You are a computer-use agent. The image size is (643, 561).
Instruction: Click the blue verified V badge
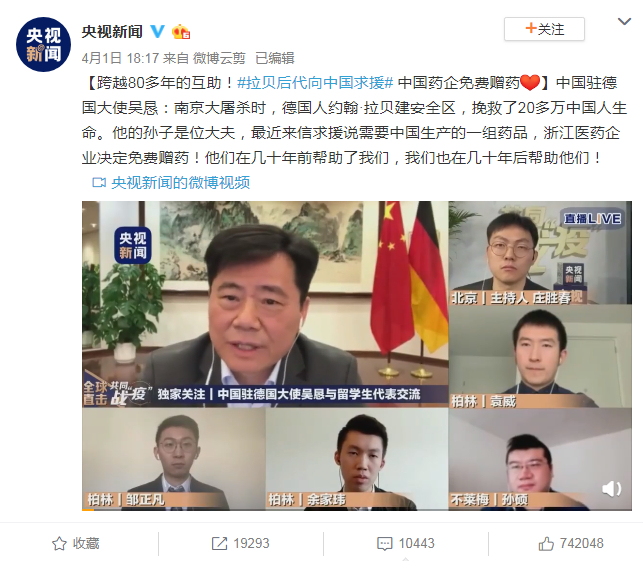(157, 31)
